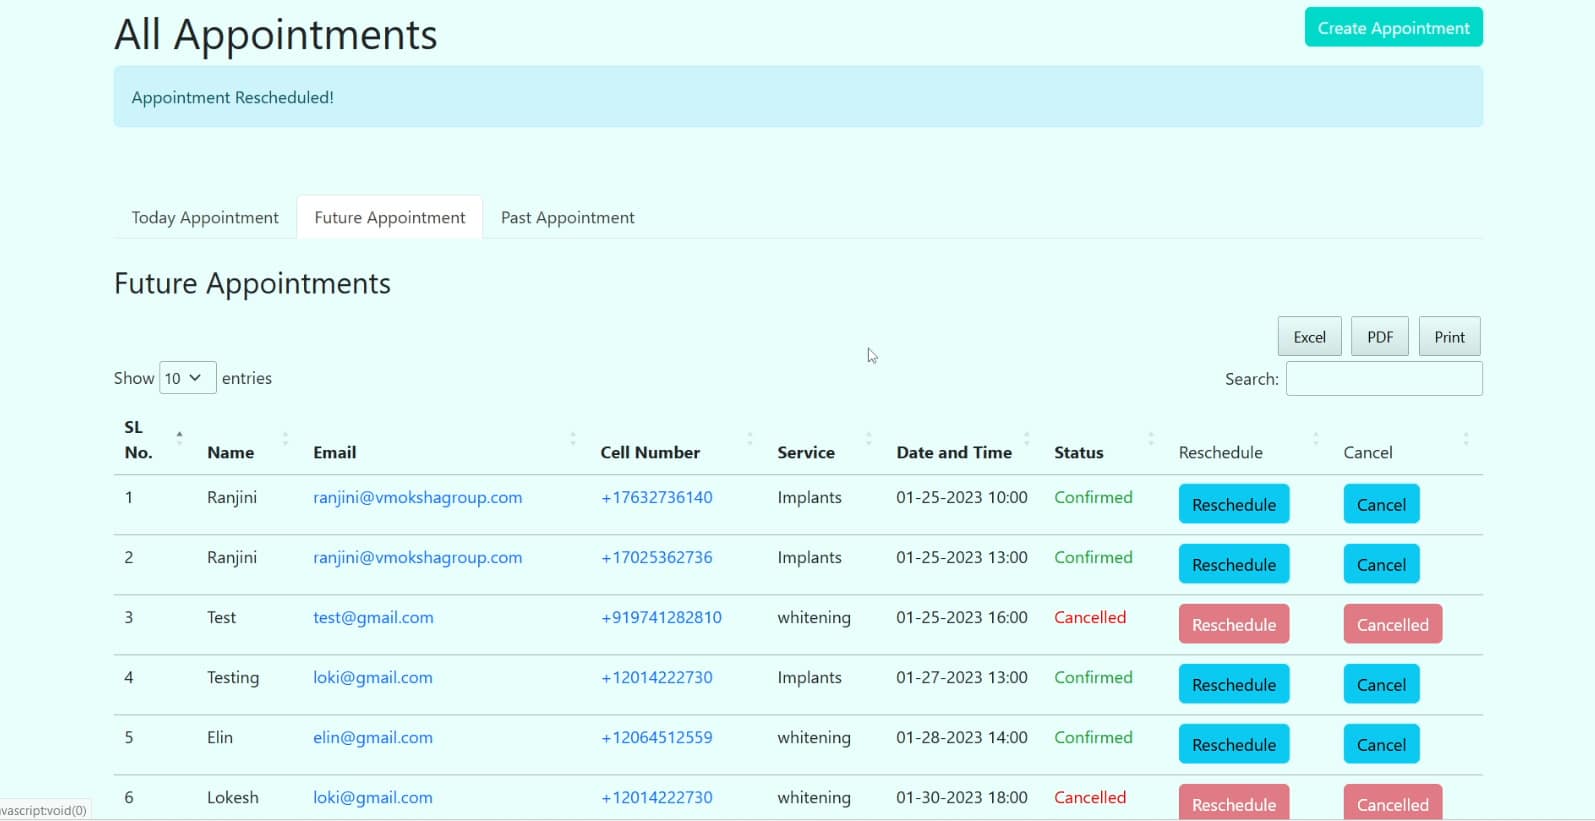Sort table by Date and Time column
The width and height of the screenshot is (1595, 821).
pyautogui.click(x=954, y=453)
